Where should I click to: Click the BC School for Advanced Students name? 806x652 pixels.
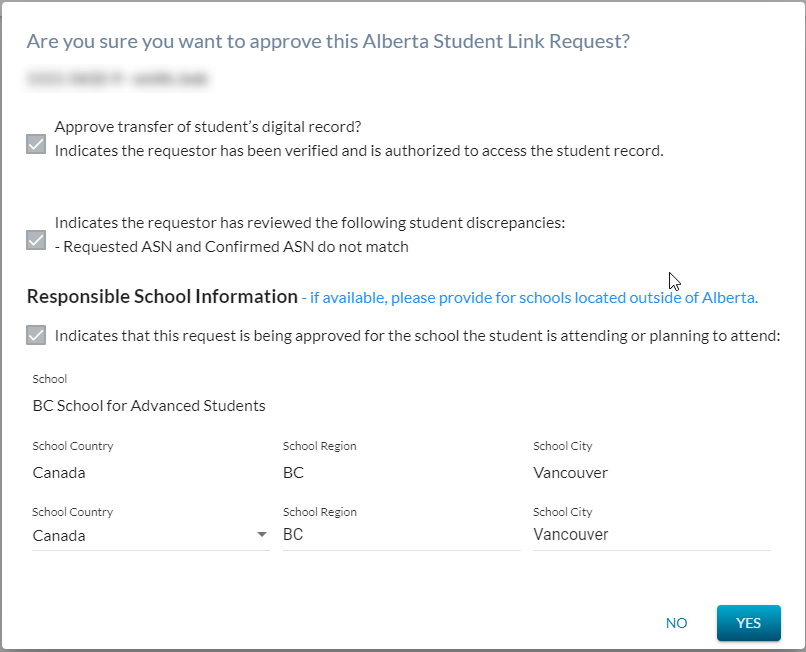click(x=149, y=406)
